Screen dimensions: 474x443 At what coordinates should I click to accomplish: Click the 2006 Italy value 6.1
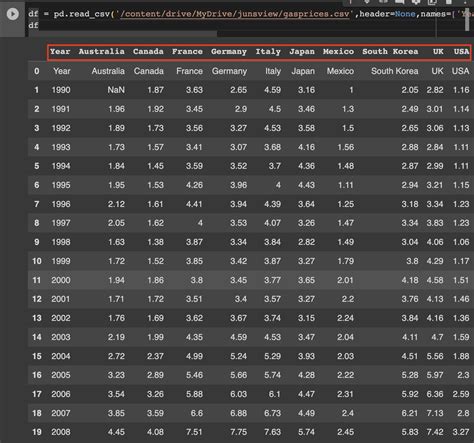[275, 394]
